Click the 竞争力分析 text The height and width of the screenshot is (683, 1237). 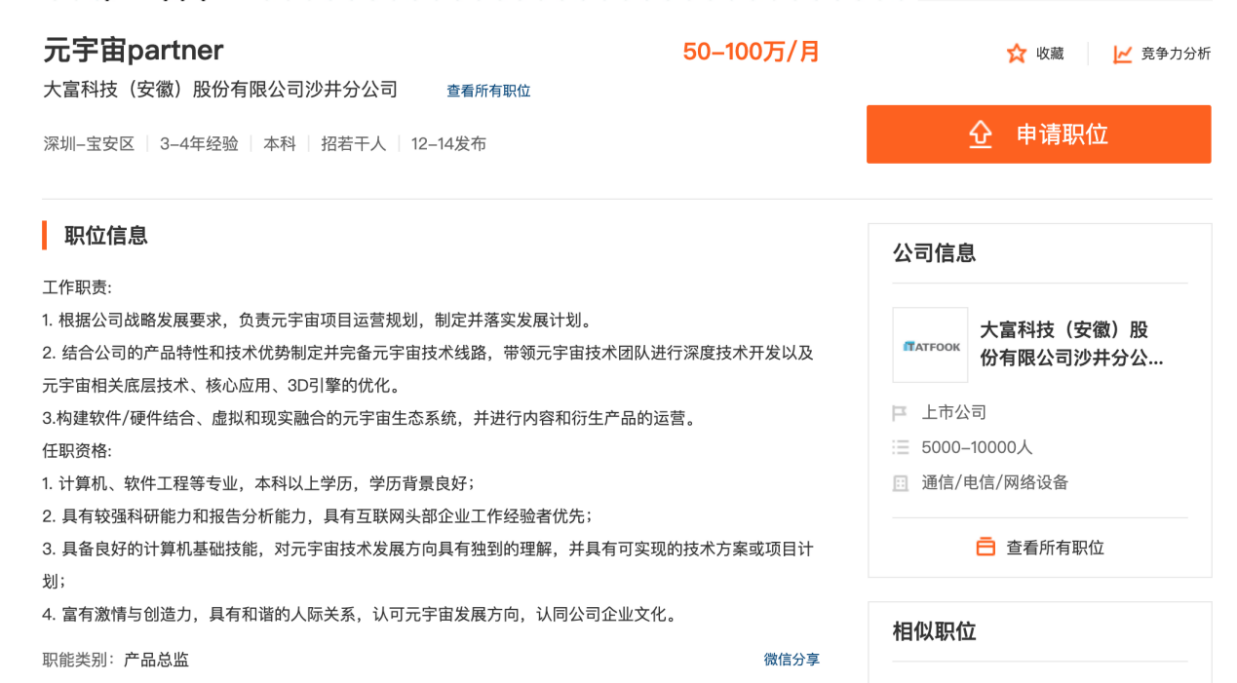click(x=1175, y=54)
